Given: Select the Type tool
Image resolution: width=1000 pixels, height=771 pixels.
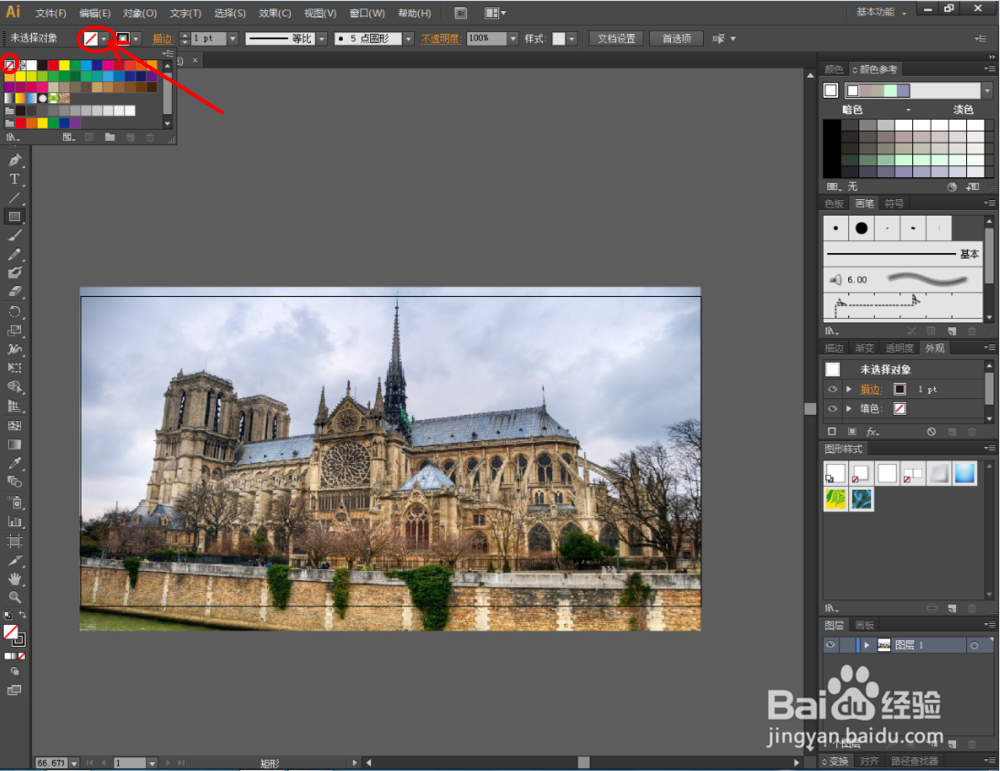Looking at the screenshot, I should [14, 179].
